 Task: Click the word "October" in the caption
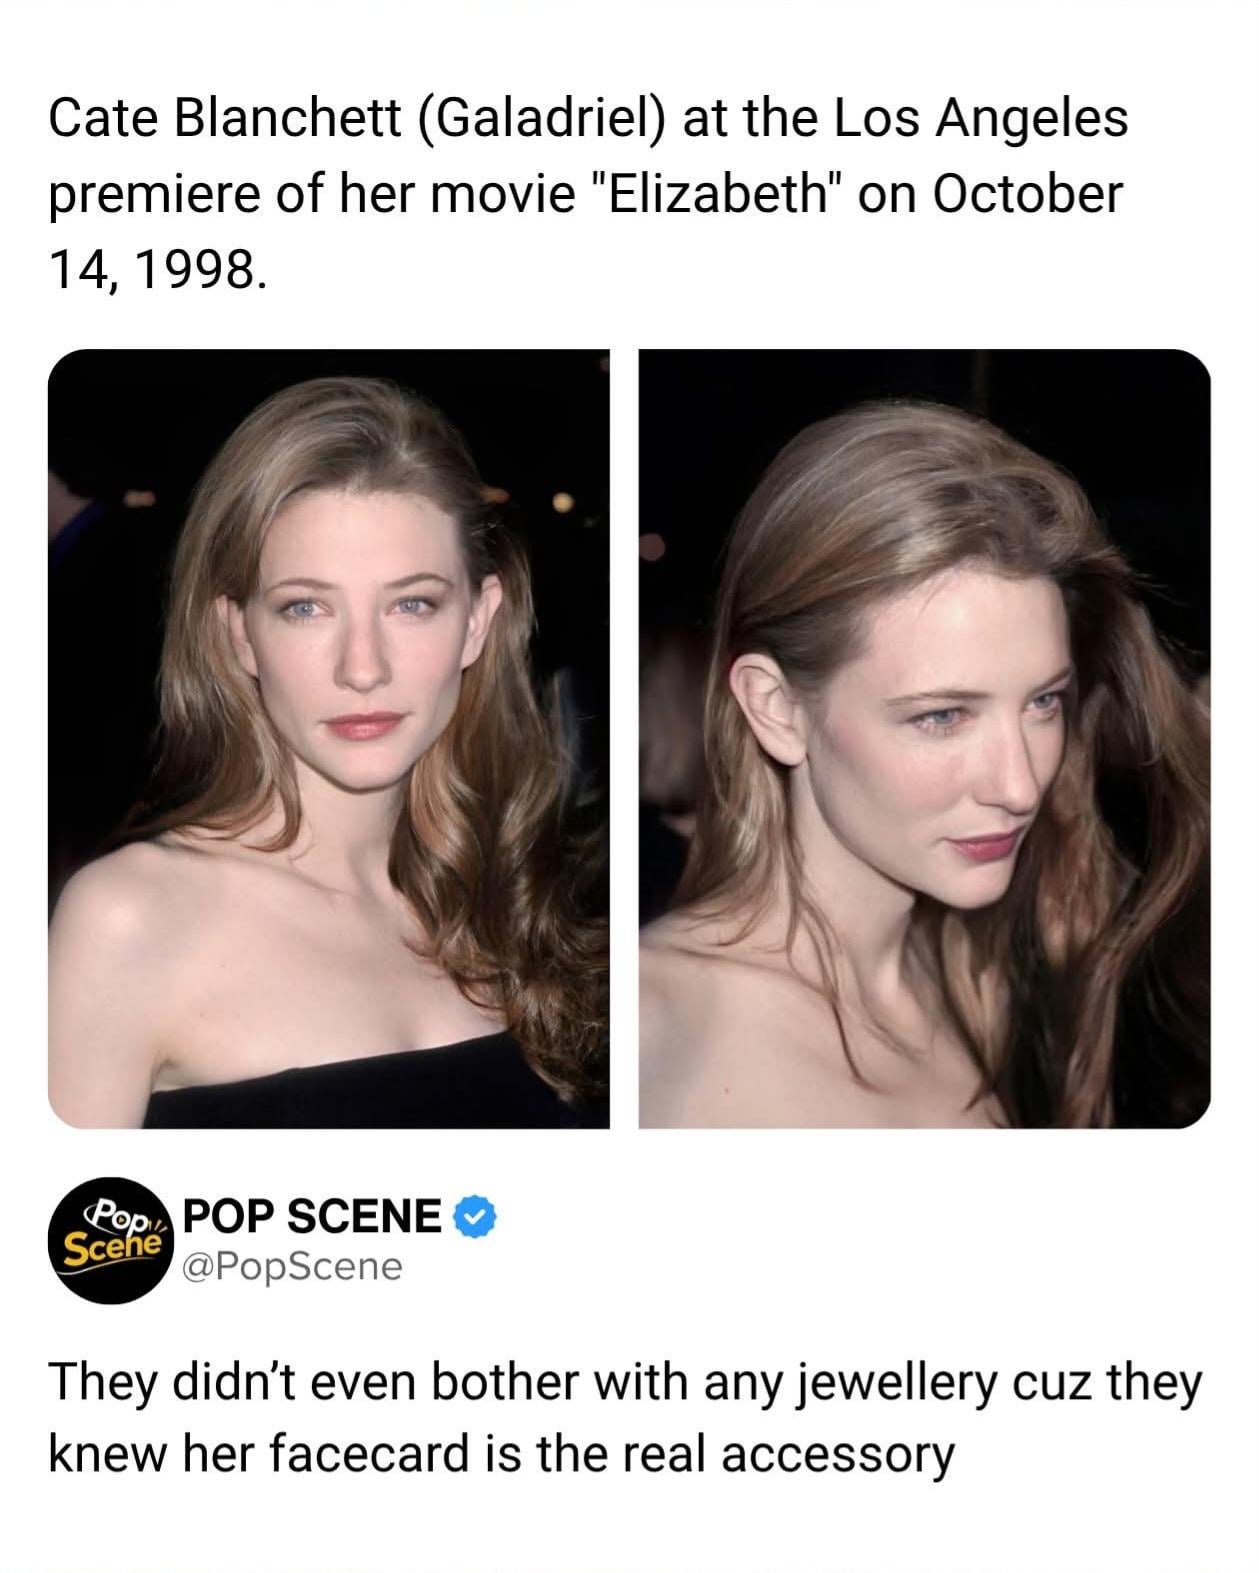coord(1028,194)
